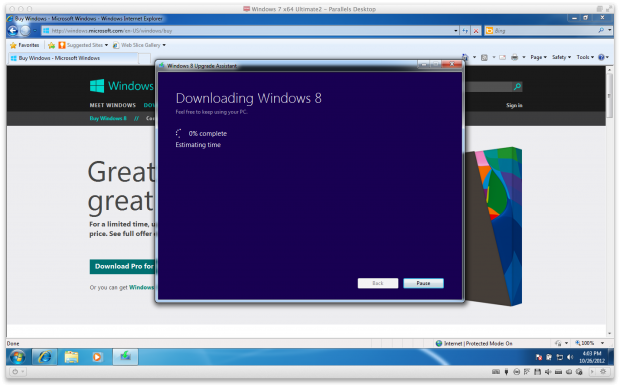620x387 pixels.
Task: Click the Parallels floppy disk icon
Action: click(x=537, y=372)
